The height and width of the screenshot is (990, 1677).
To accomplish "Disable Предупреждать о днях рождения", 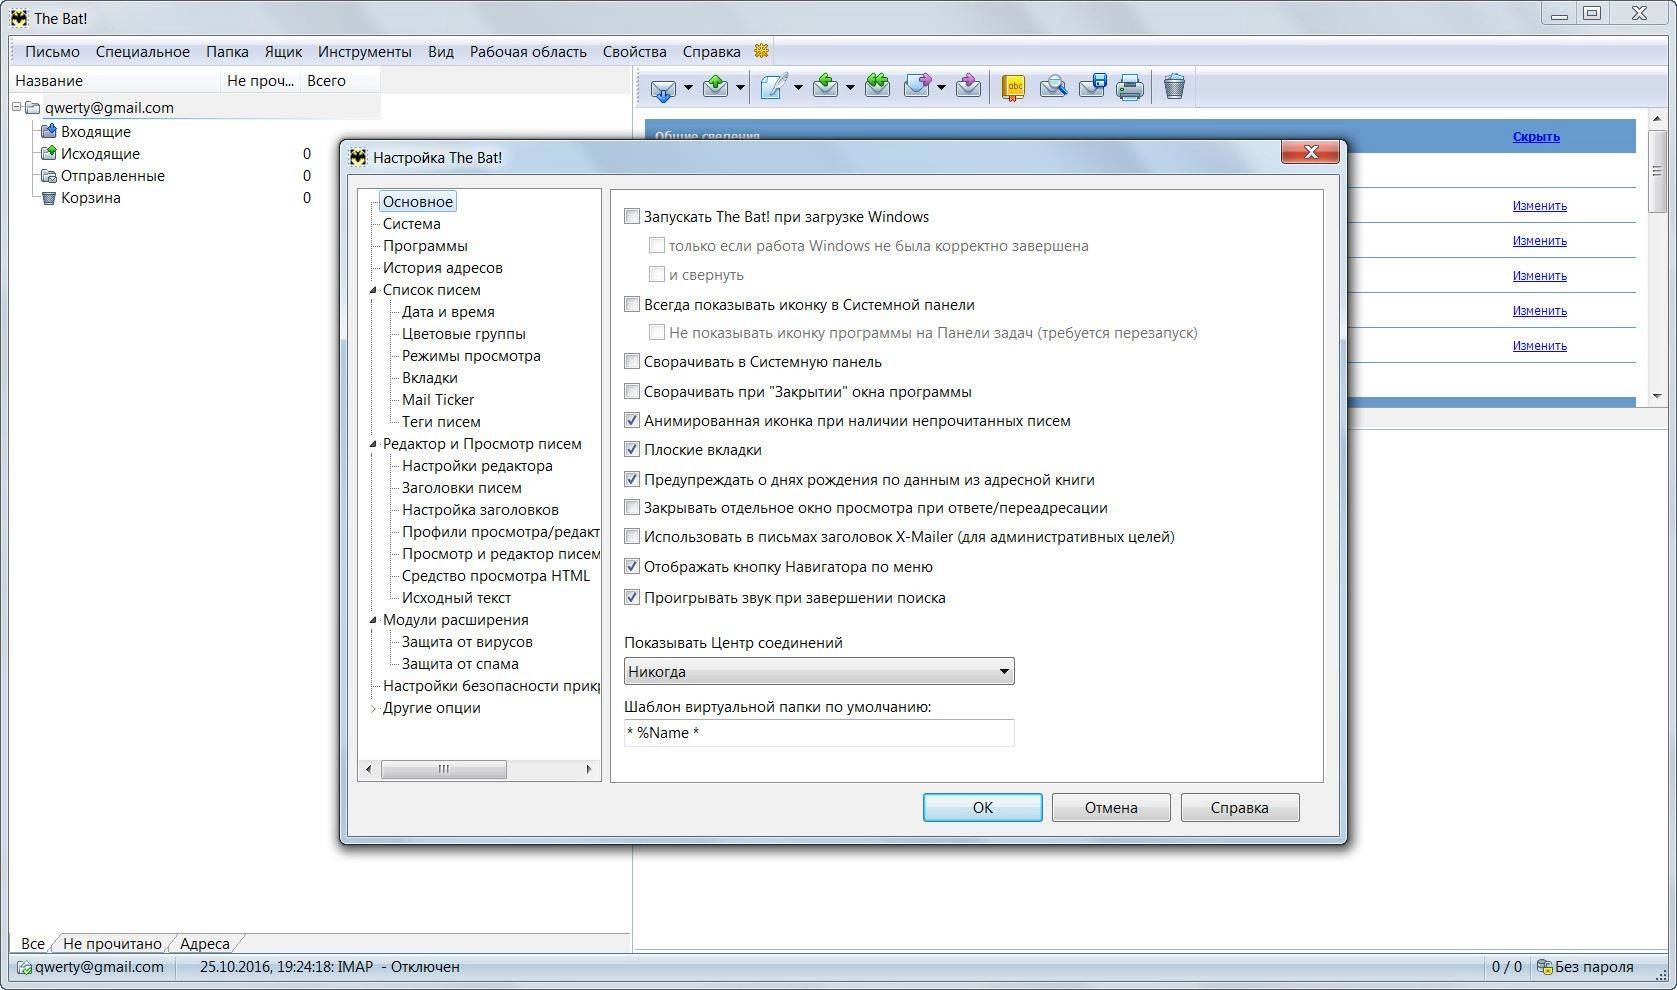I will click(x=632, y=479).
